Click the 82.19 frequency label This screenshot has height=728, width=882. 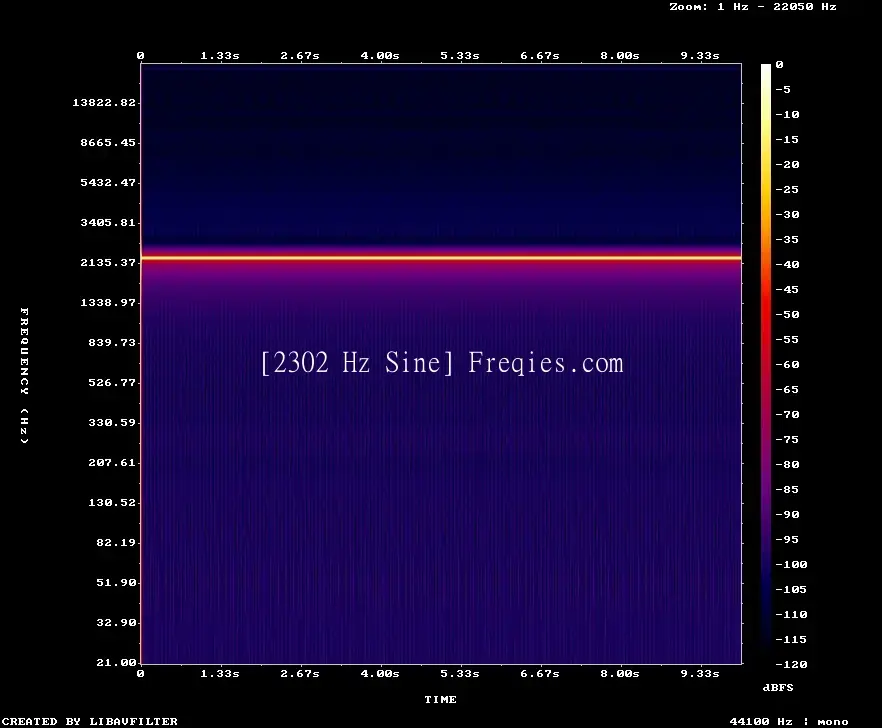tap(116, 542)
